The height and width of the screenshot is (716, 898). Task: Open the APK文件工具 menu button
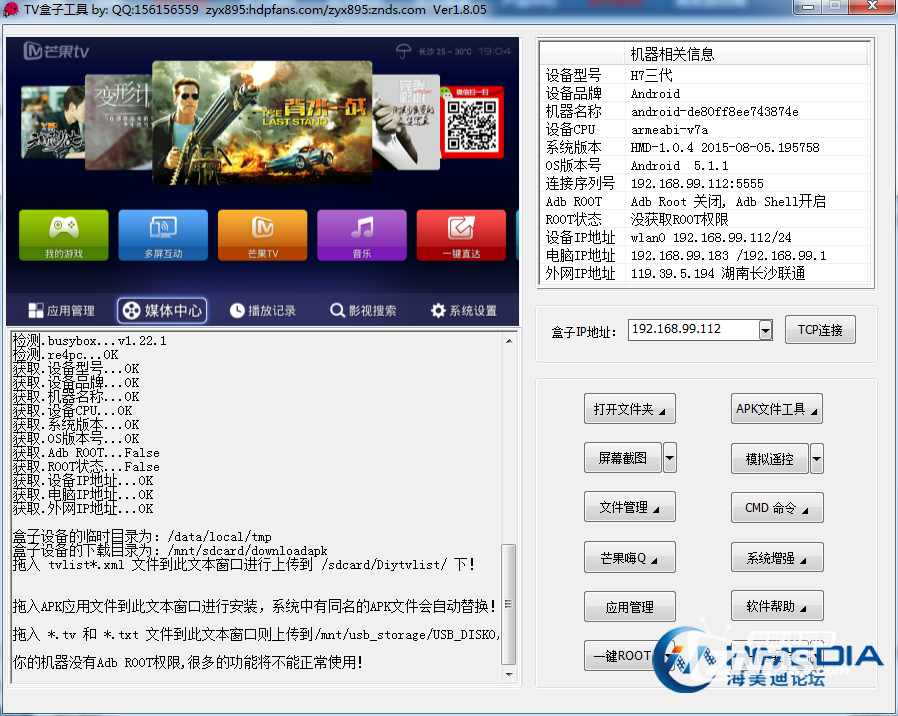coord(777,409)
